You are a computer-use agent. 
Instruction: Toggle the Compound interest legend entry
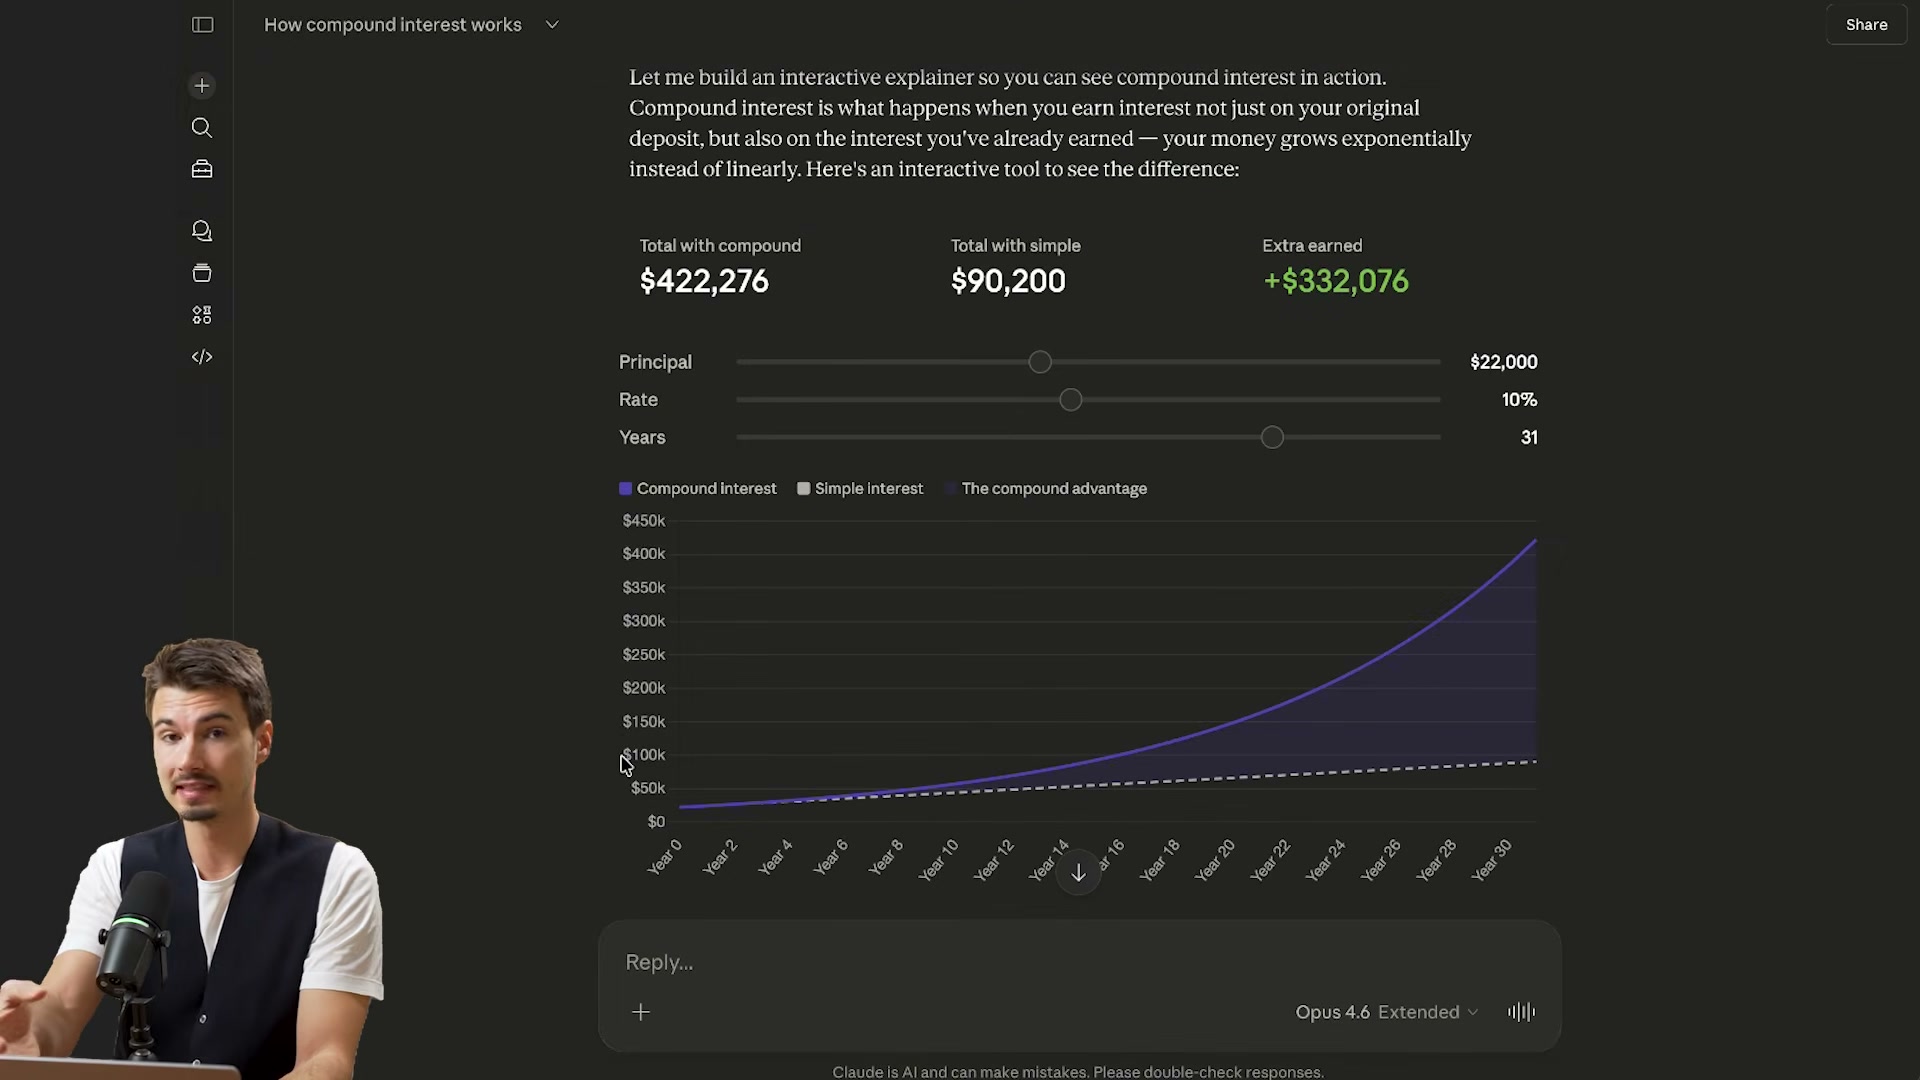pos(698,488)
